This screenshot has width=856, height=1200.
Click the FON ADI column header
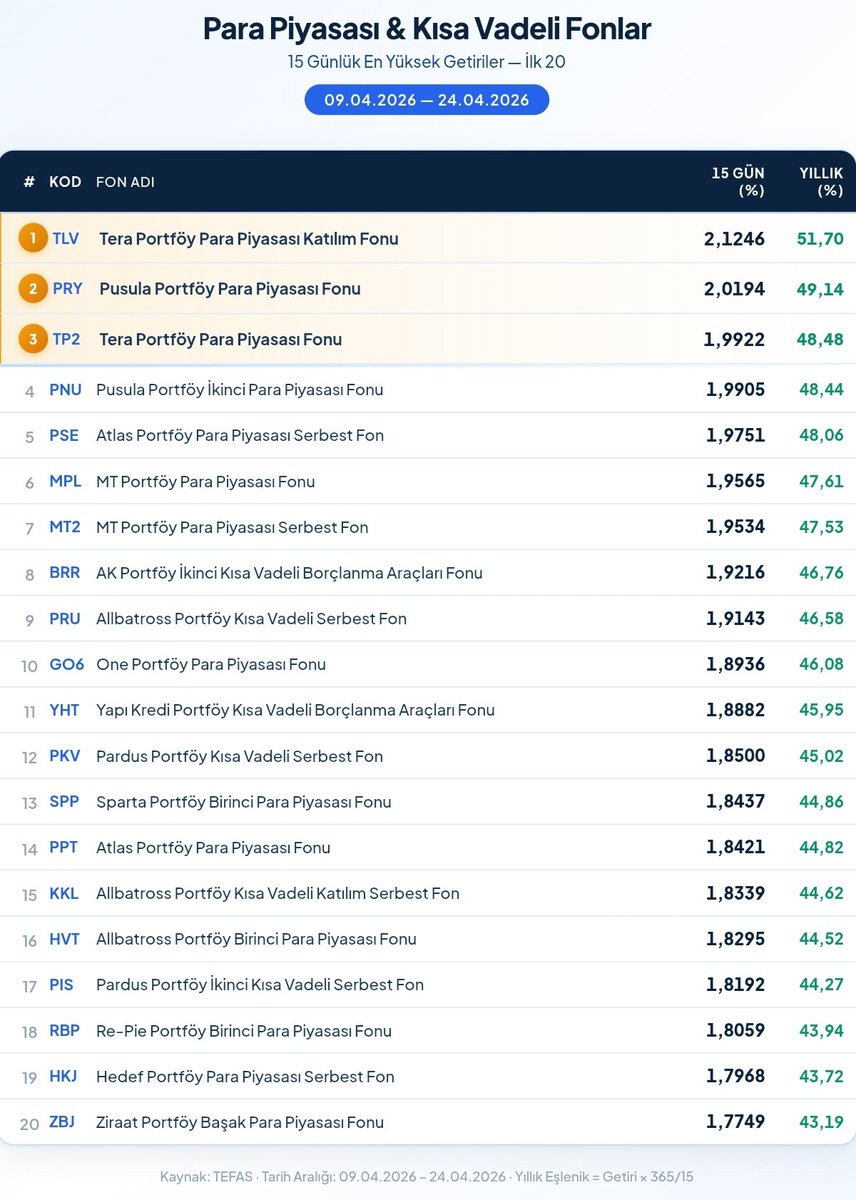pyautogui.click(x=125, y=182)
